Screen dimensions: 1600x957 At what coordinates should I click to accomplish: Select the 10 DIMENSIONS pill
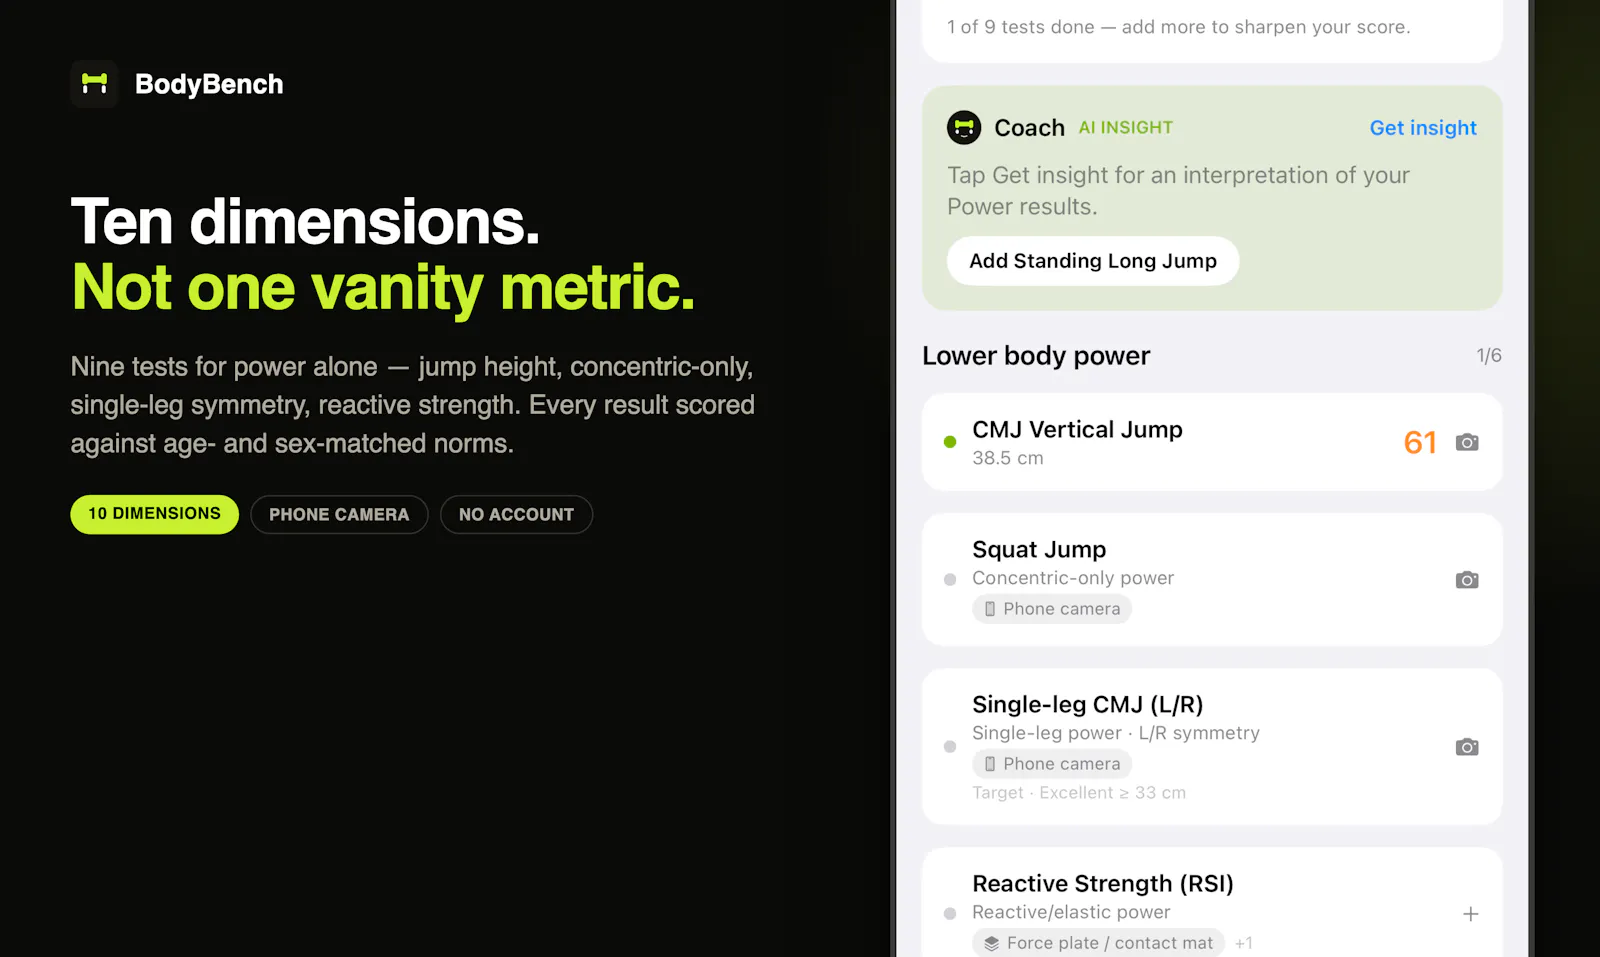coord(154,514)
